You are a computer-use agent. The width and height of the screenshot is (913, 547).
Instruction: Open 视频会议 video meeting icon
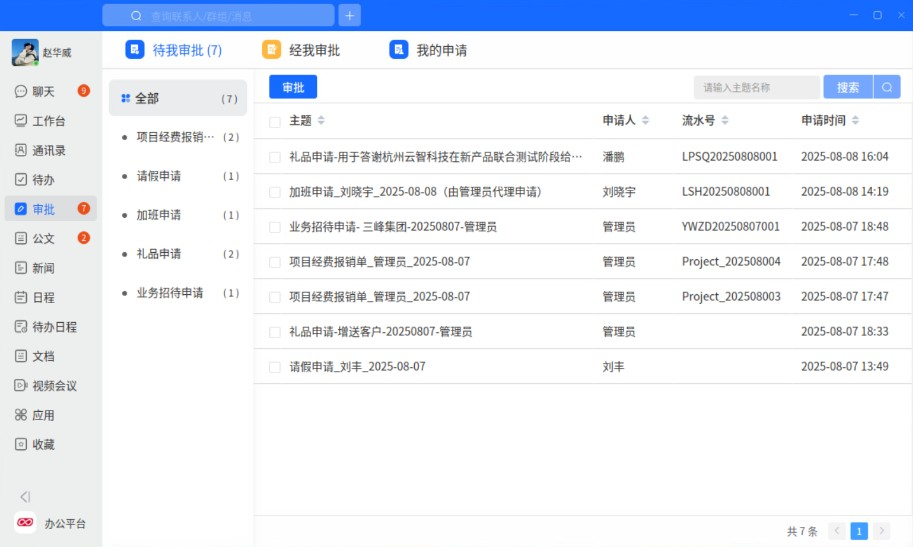click(x=21, y=385)
